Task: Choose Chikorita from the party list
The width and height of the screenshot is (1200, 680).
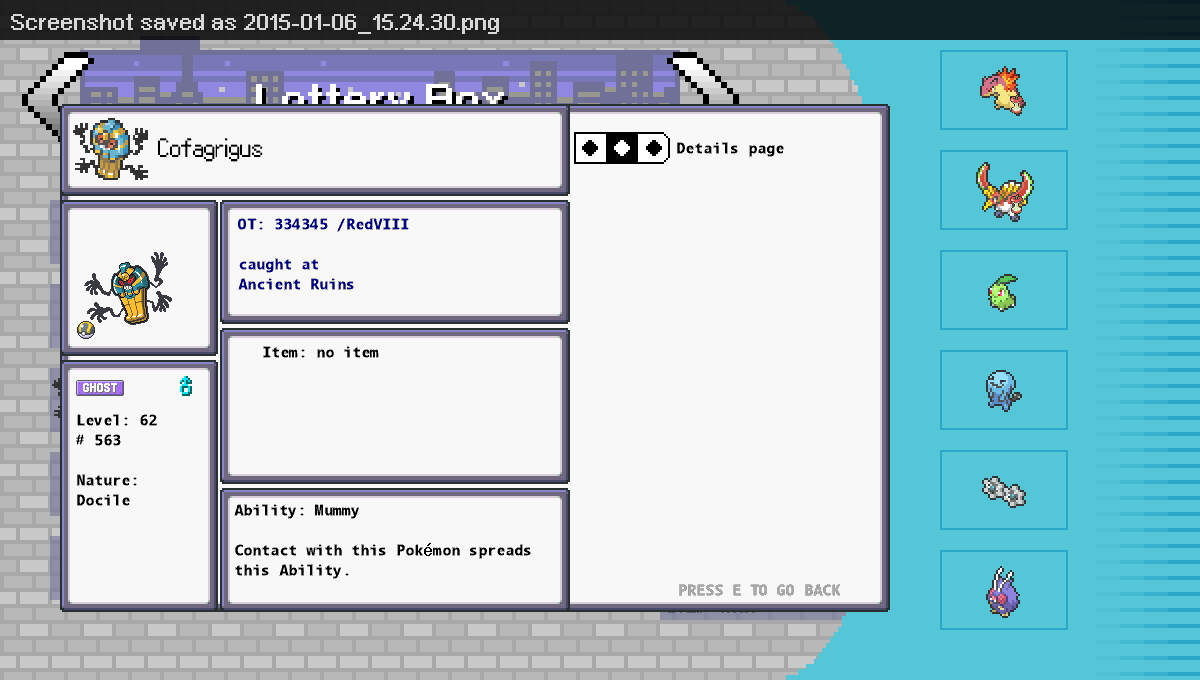Action: [1003, 290]
